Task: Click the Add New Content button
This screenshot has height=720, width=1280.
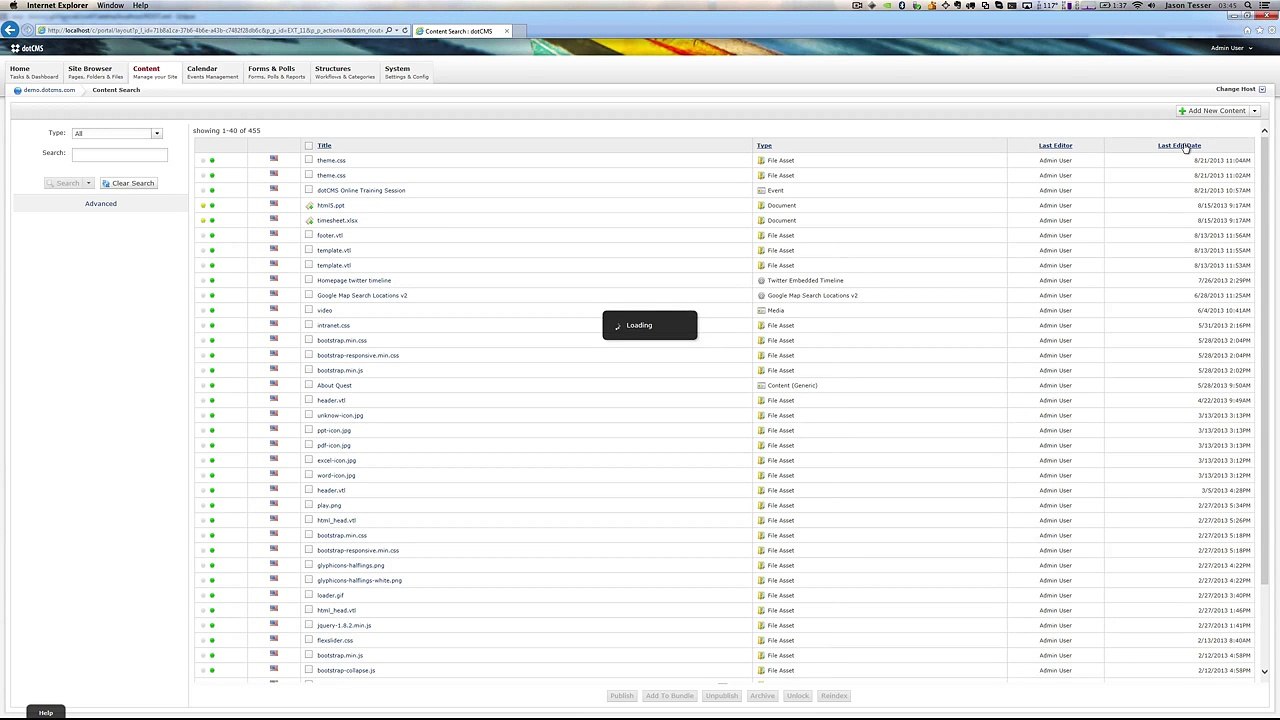Action: pos(1211,111)
